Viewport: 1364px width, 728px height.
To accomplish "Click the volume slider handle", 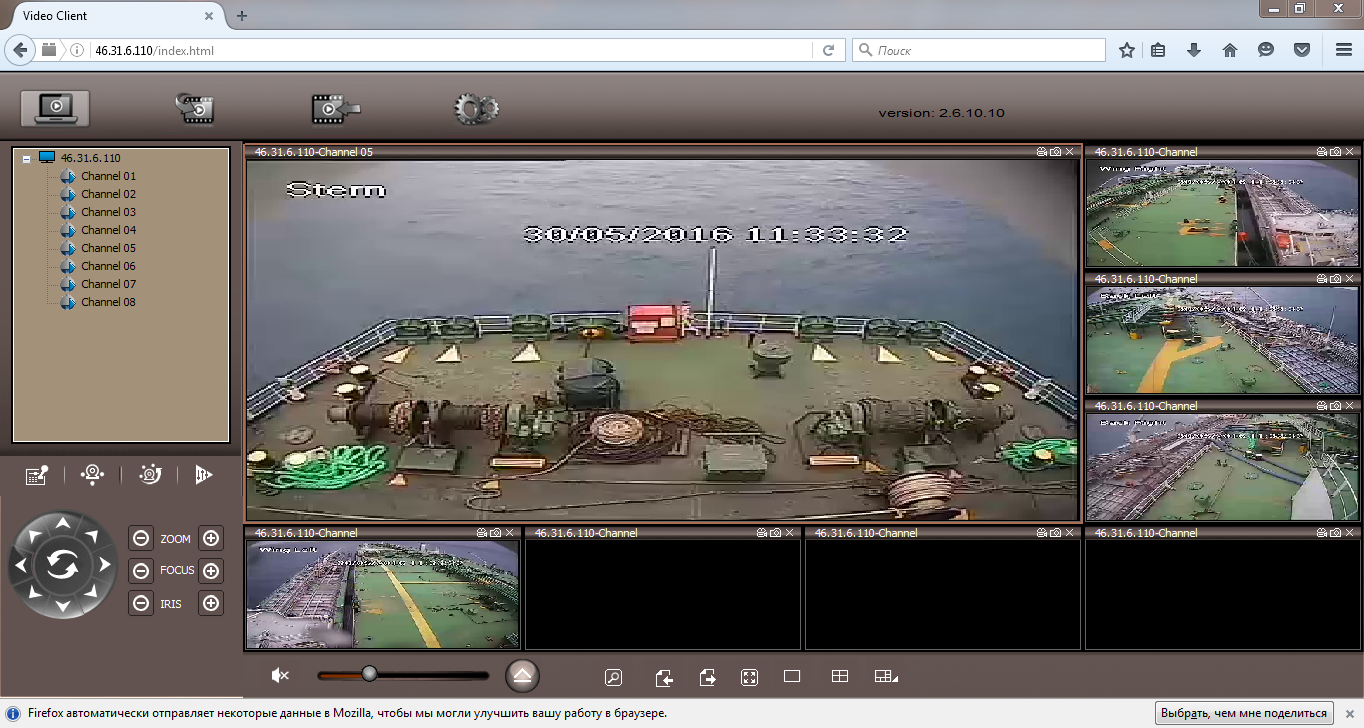I will (369, 674).
